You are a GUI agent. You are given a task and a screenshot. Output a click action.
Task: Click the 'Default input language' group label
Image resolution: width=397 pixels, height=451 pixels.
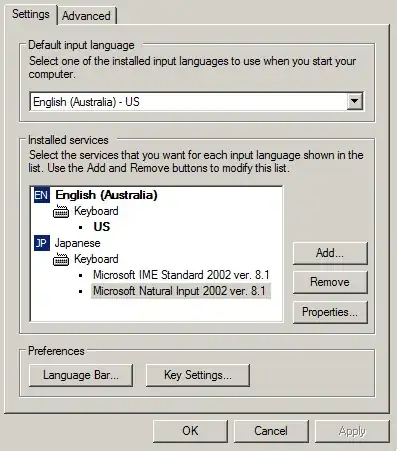point(81,45)
